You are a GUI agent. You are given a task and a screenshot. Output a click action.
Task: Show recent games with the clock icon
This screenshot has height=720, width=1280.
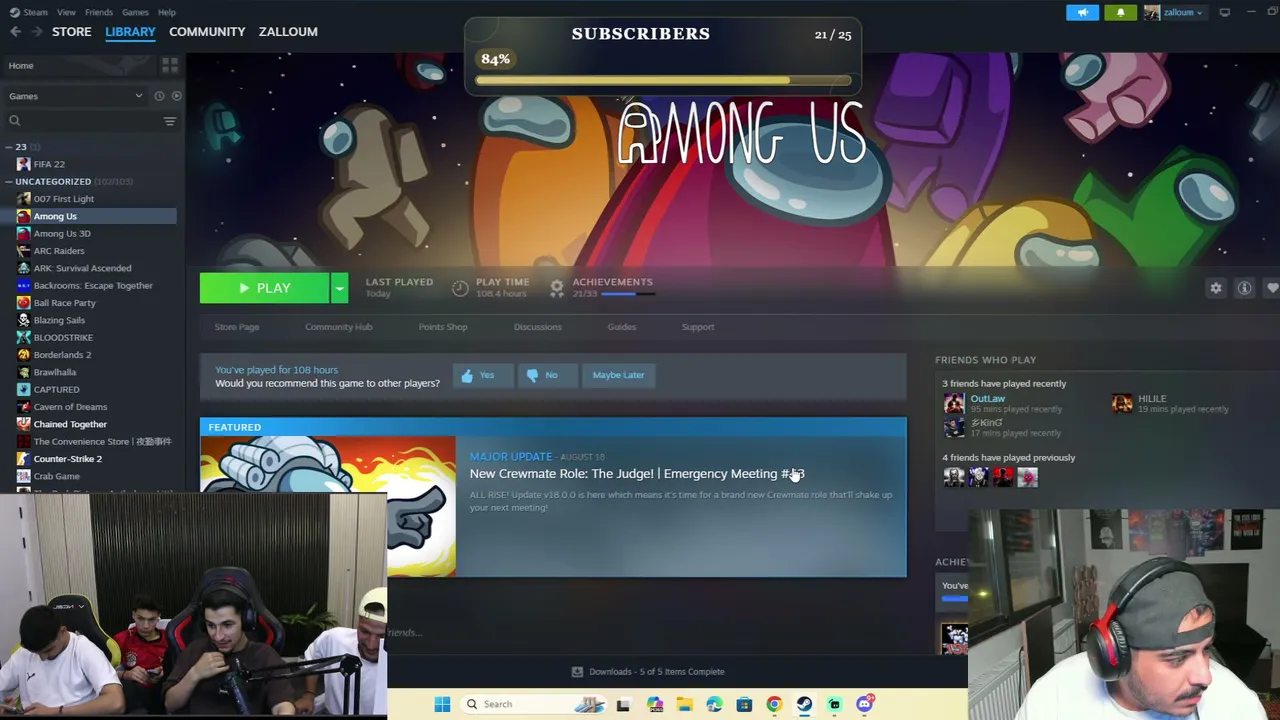tap(159, 96)
